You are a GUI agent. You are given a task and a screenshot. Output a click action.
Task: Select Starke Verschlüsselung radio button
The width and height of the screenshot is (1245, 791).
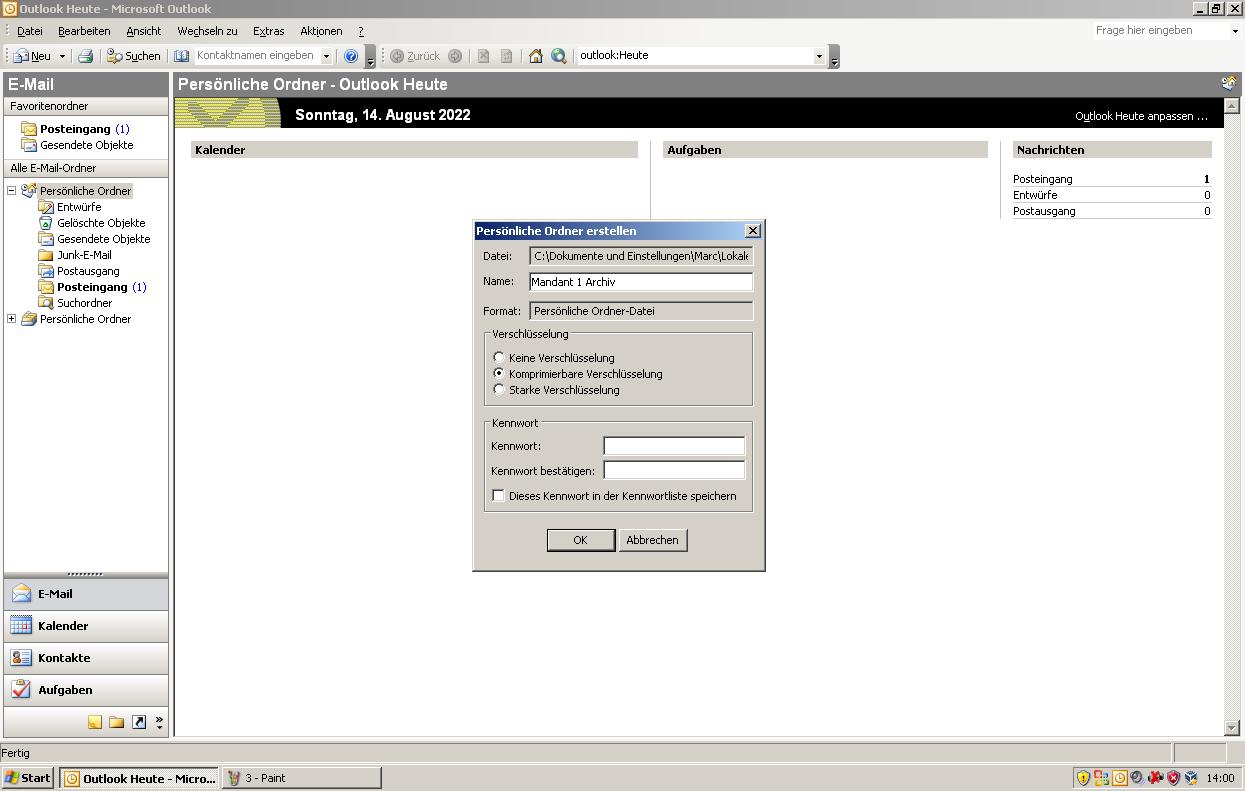[499, 390]
